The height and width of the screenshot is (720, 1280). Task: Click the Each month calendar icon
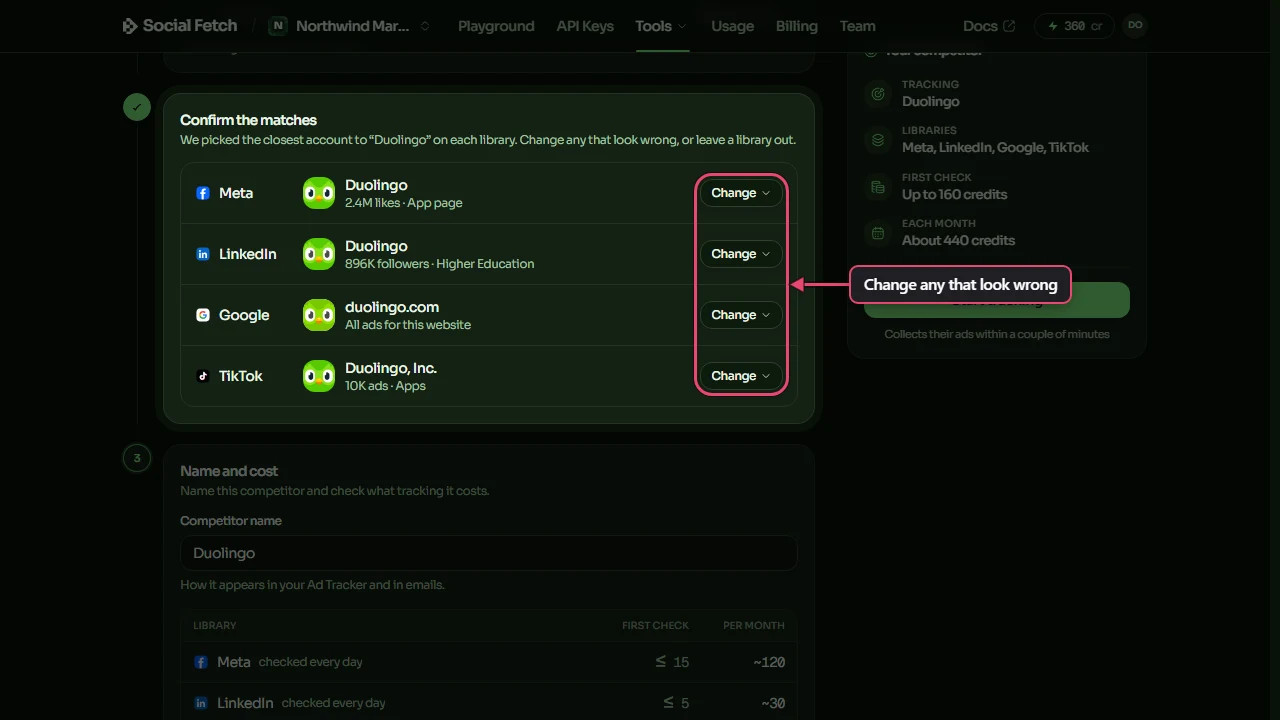878,233
